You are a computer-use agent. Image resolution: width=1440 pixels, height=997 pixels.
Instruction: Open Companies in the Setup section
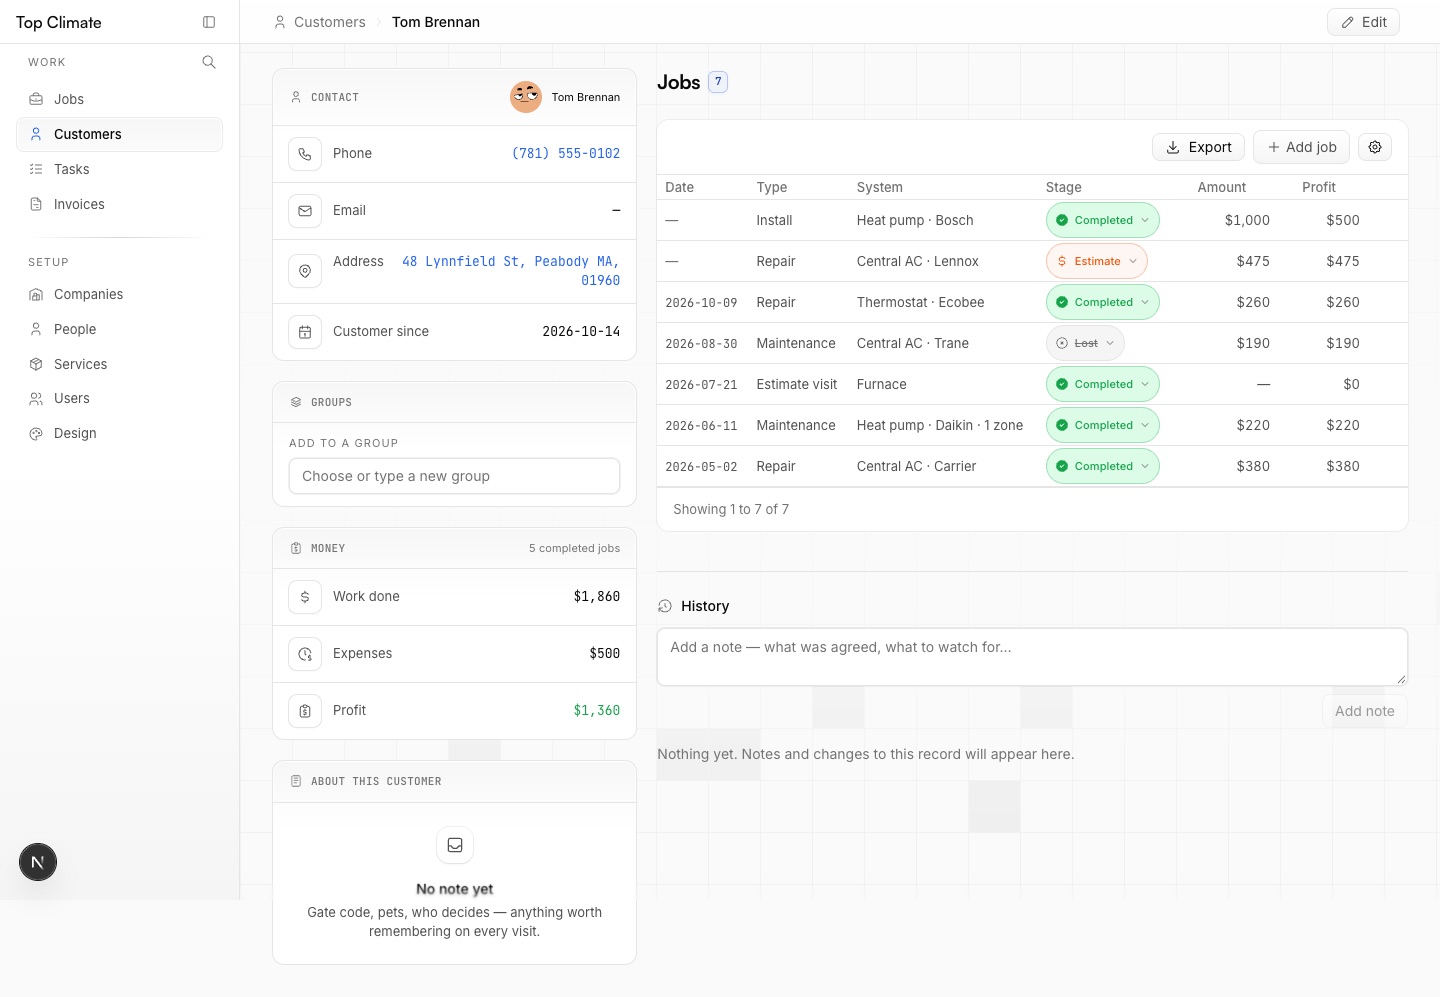tap(119, 294)
